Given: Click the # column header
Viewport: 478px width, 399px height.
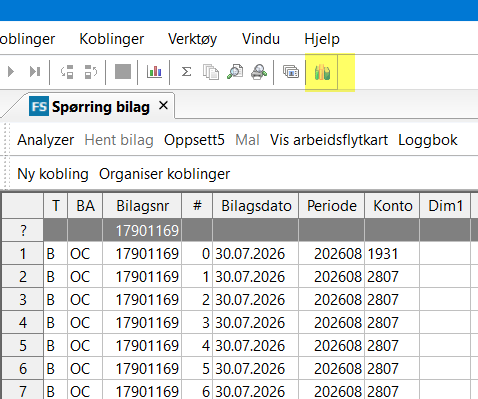Looking at the screenshot, I should click(197, 206).
